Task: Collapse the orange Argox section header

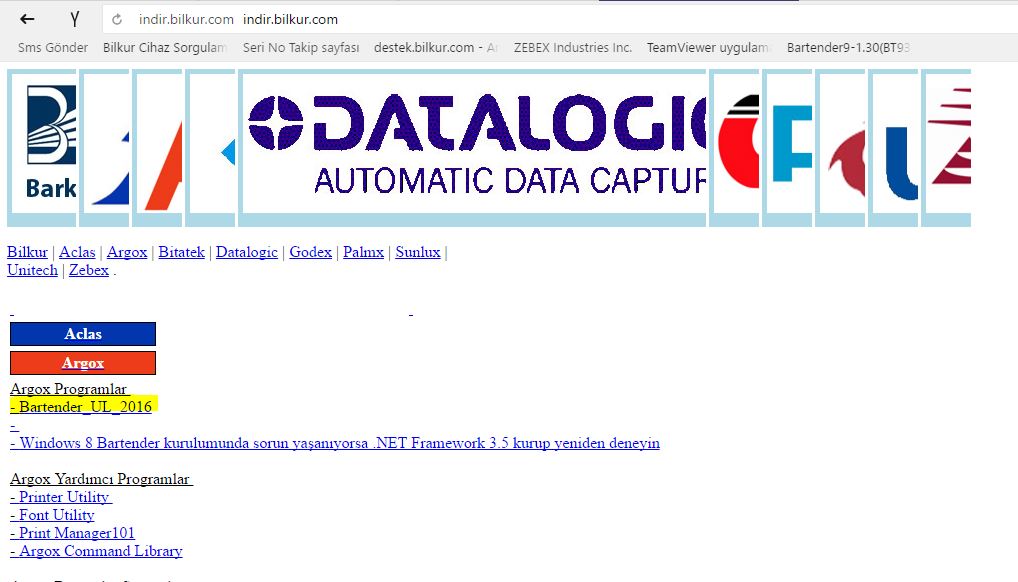Action: (x=83, y=363)
